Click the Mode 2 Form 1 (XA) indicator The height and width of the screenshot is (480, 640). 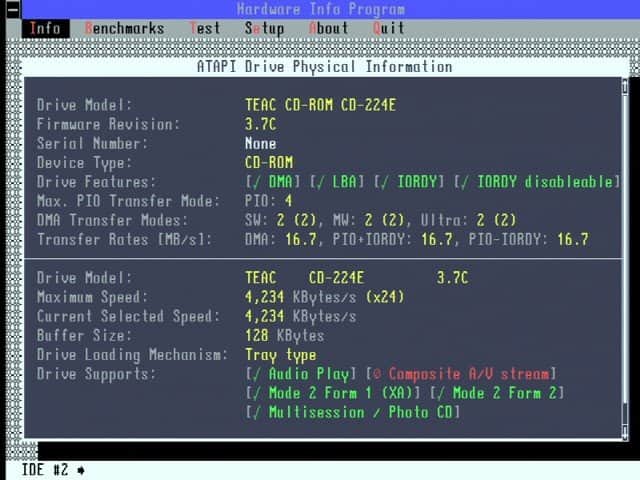333,393
